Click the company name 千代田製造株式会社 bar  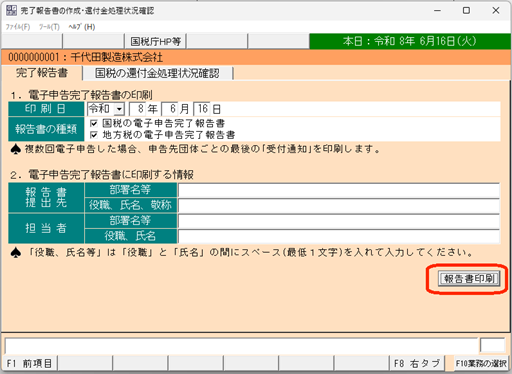[x=256, y=57]
